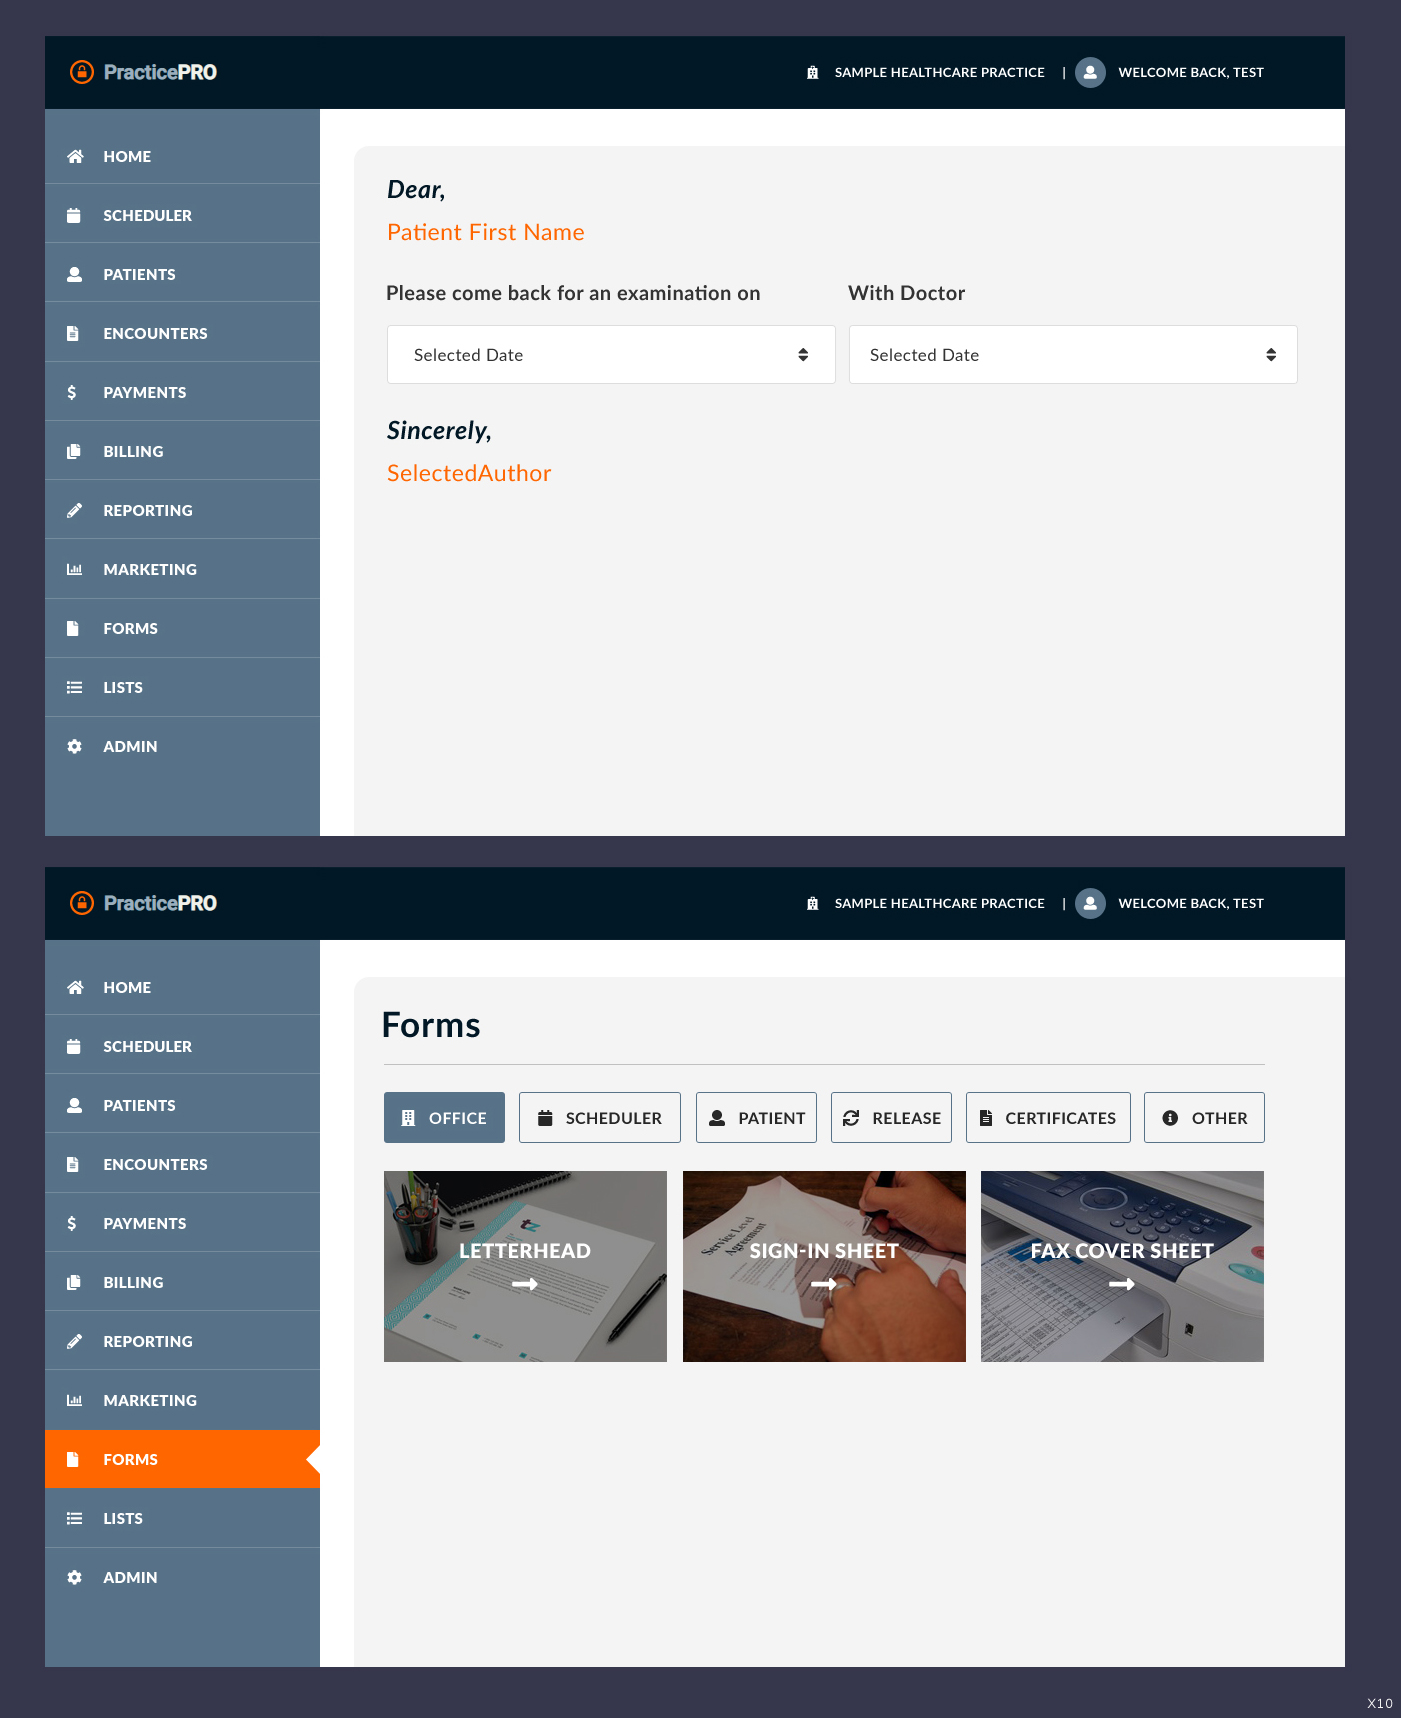Select the Patients person icon on the letter screen
Image resolution: width=1401 pixels, height=1718 pixels.
click(x=74, y=274)
